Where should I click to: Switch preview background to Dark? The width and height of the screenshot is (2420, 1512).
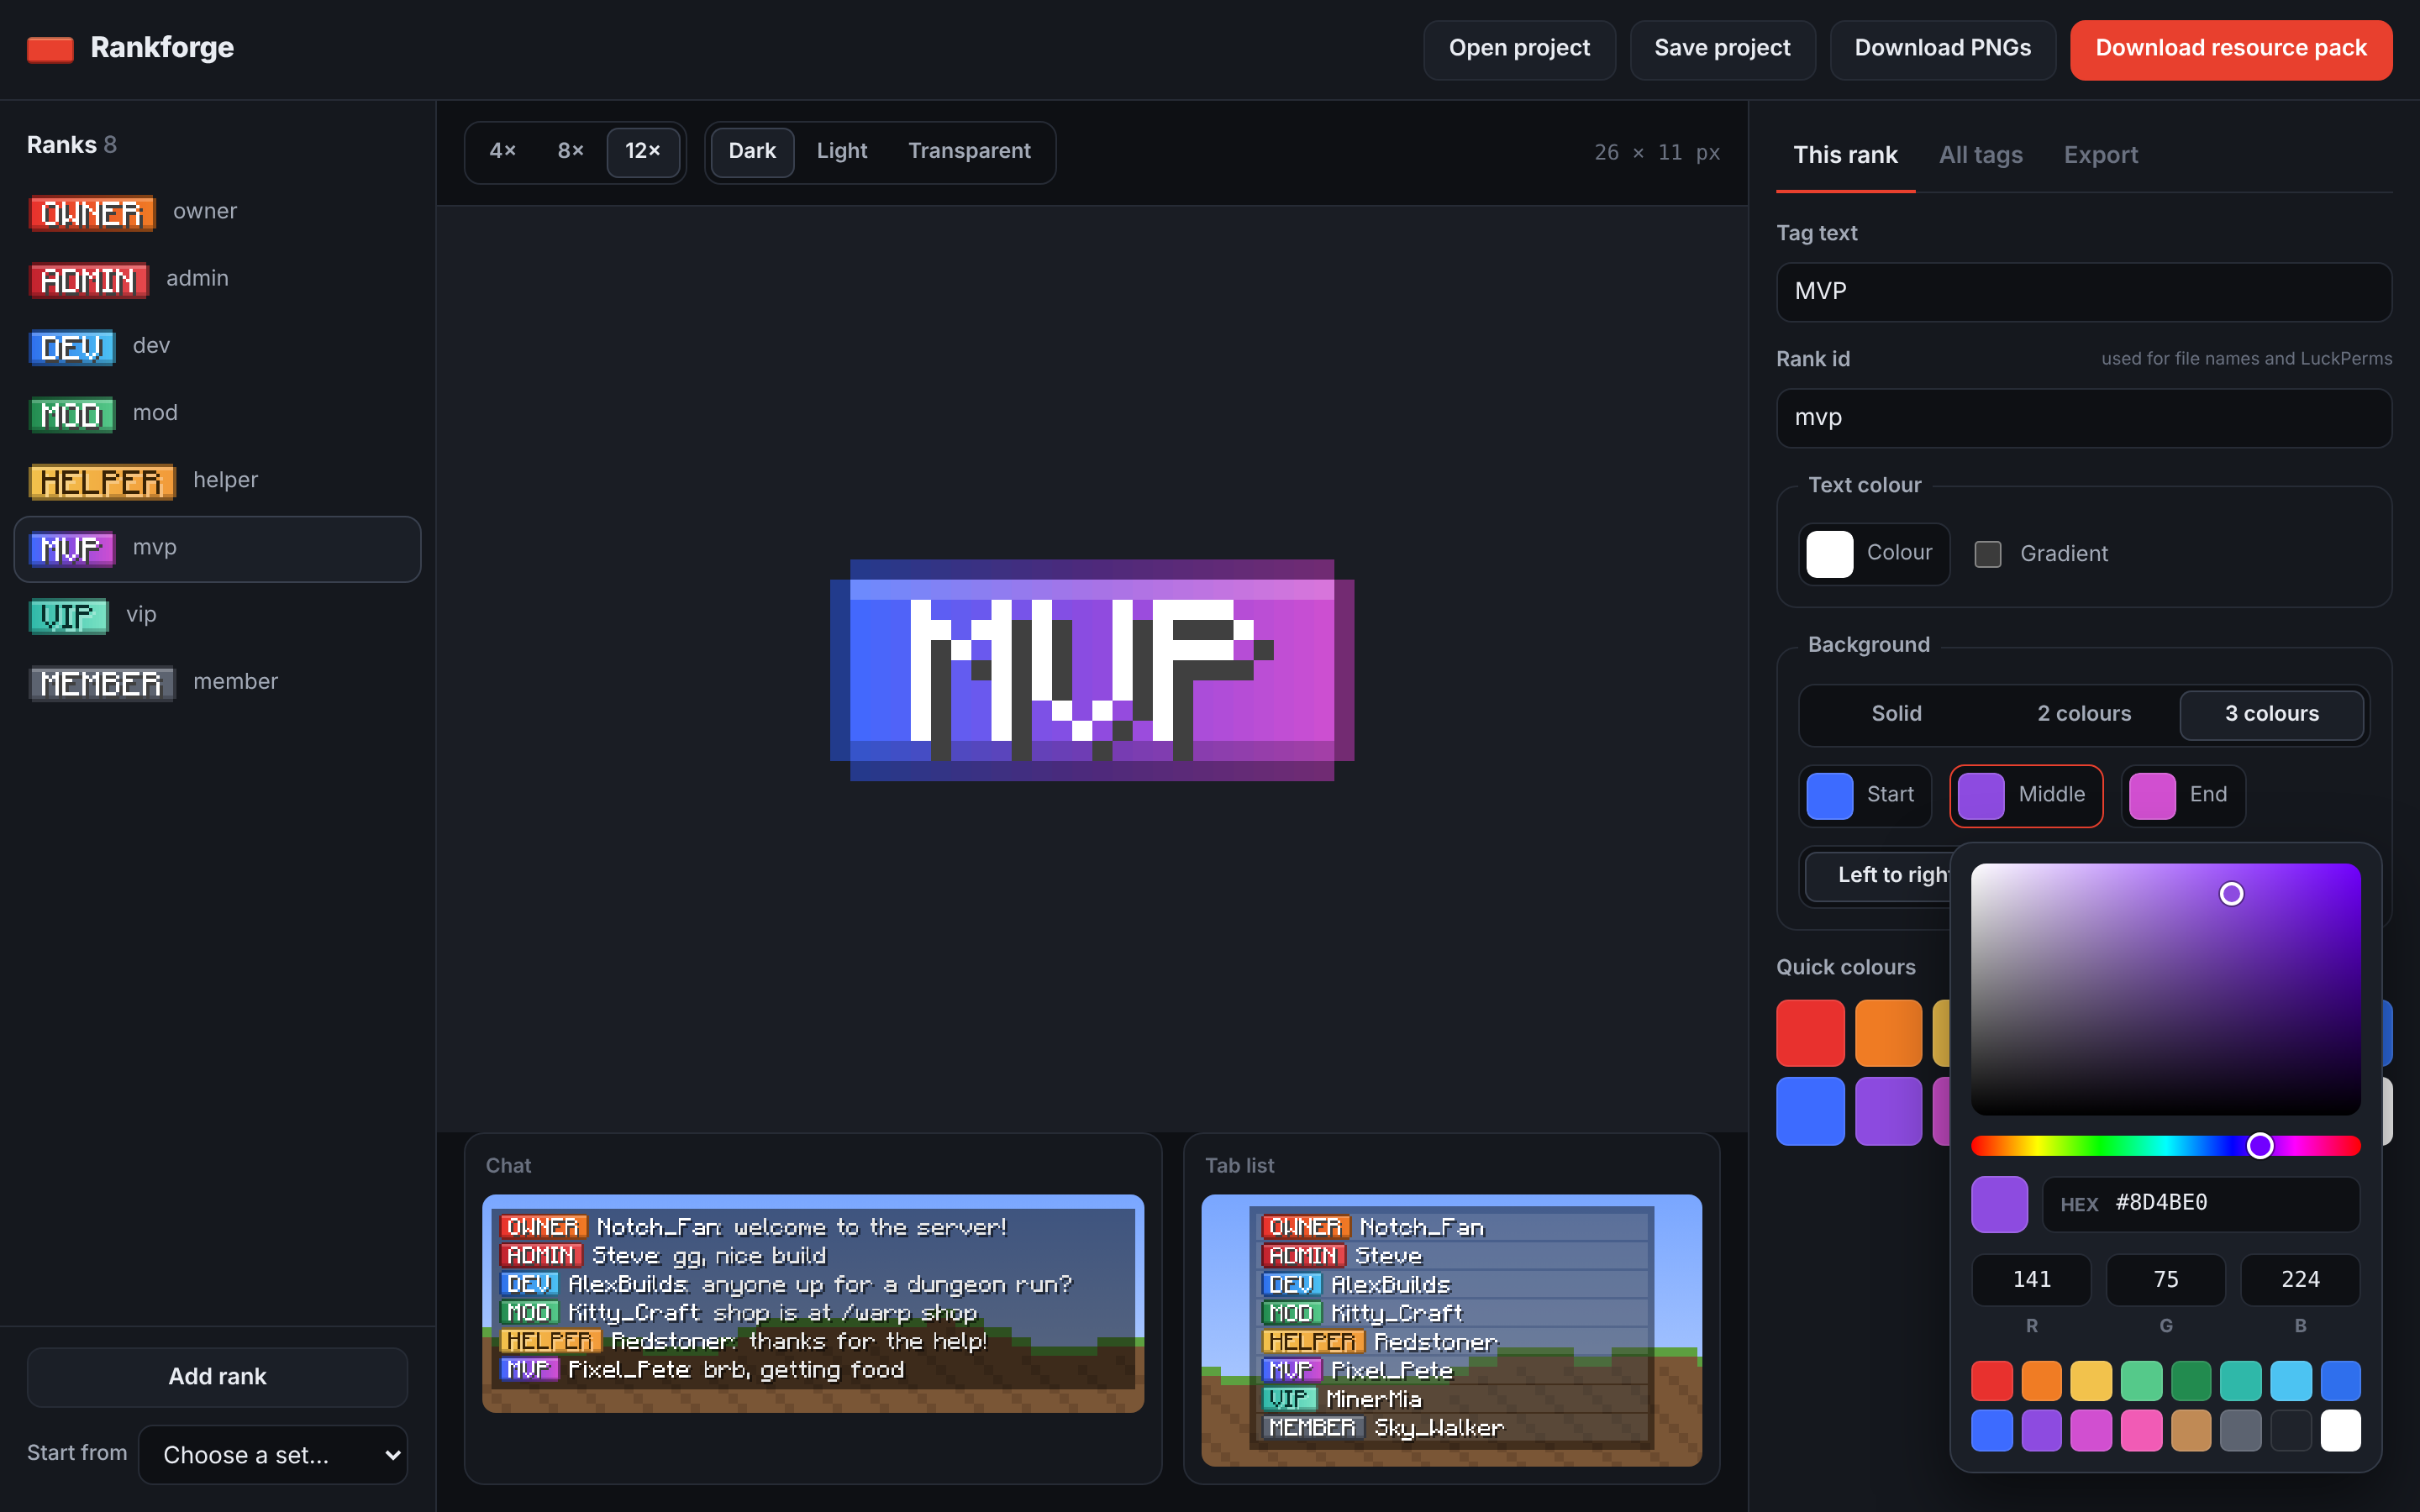[752, 151]
